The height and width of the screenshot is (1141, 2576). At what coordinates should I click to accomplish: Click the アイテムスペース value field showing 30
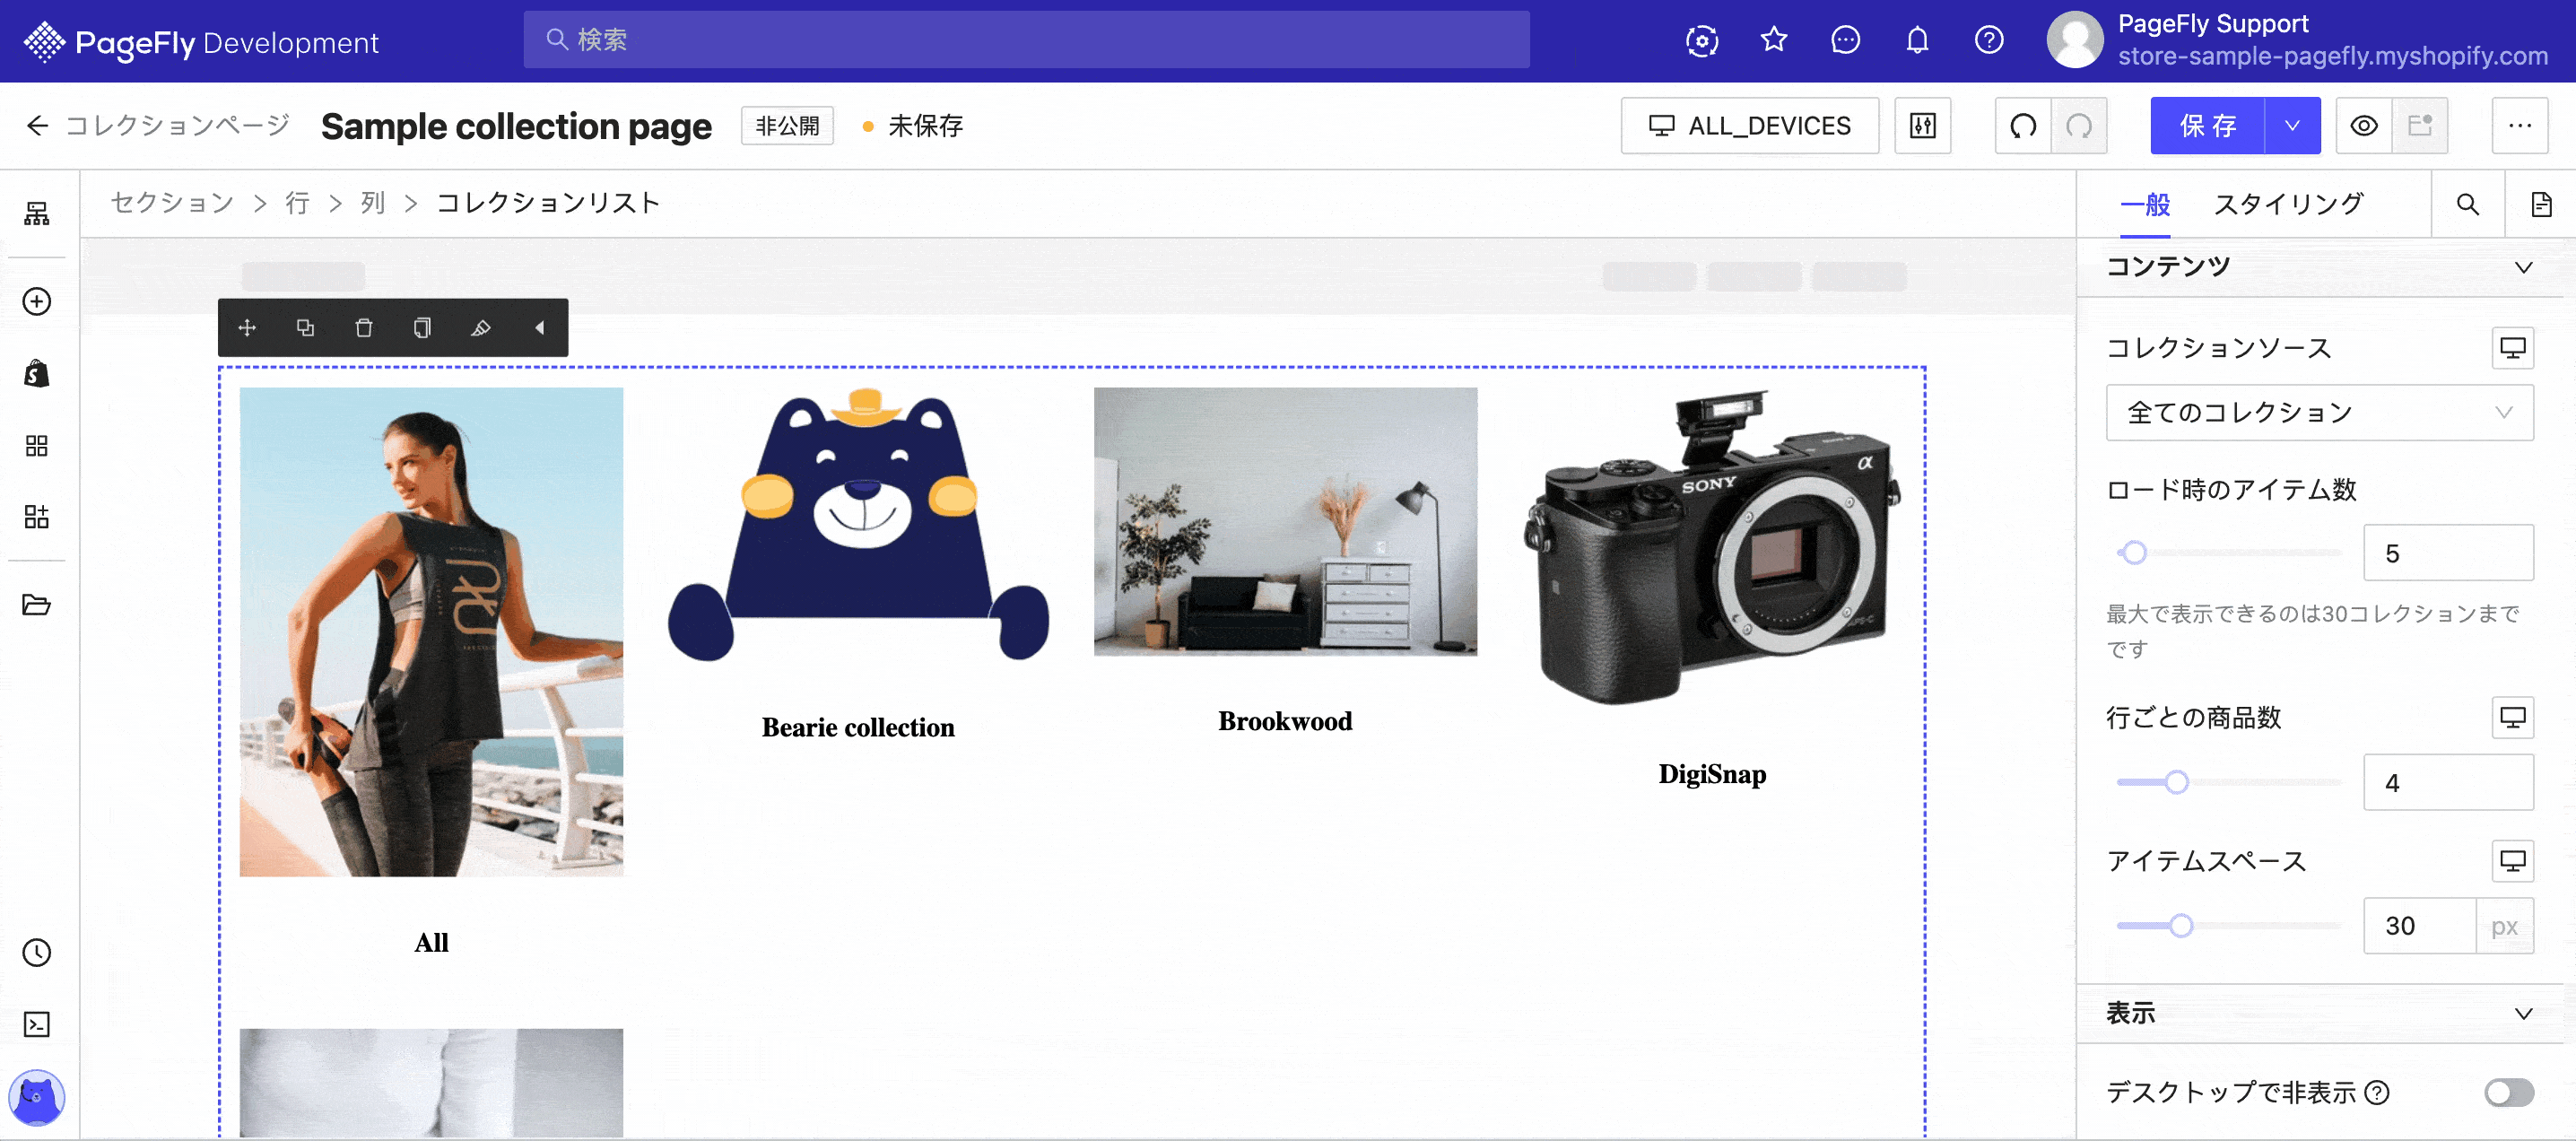pos(2420,926)
